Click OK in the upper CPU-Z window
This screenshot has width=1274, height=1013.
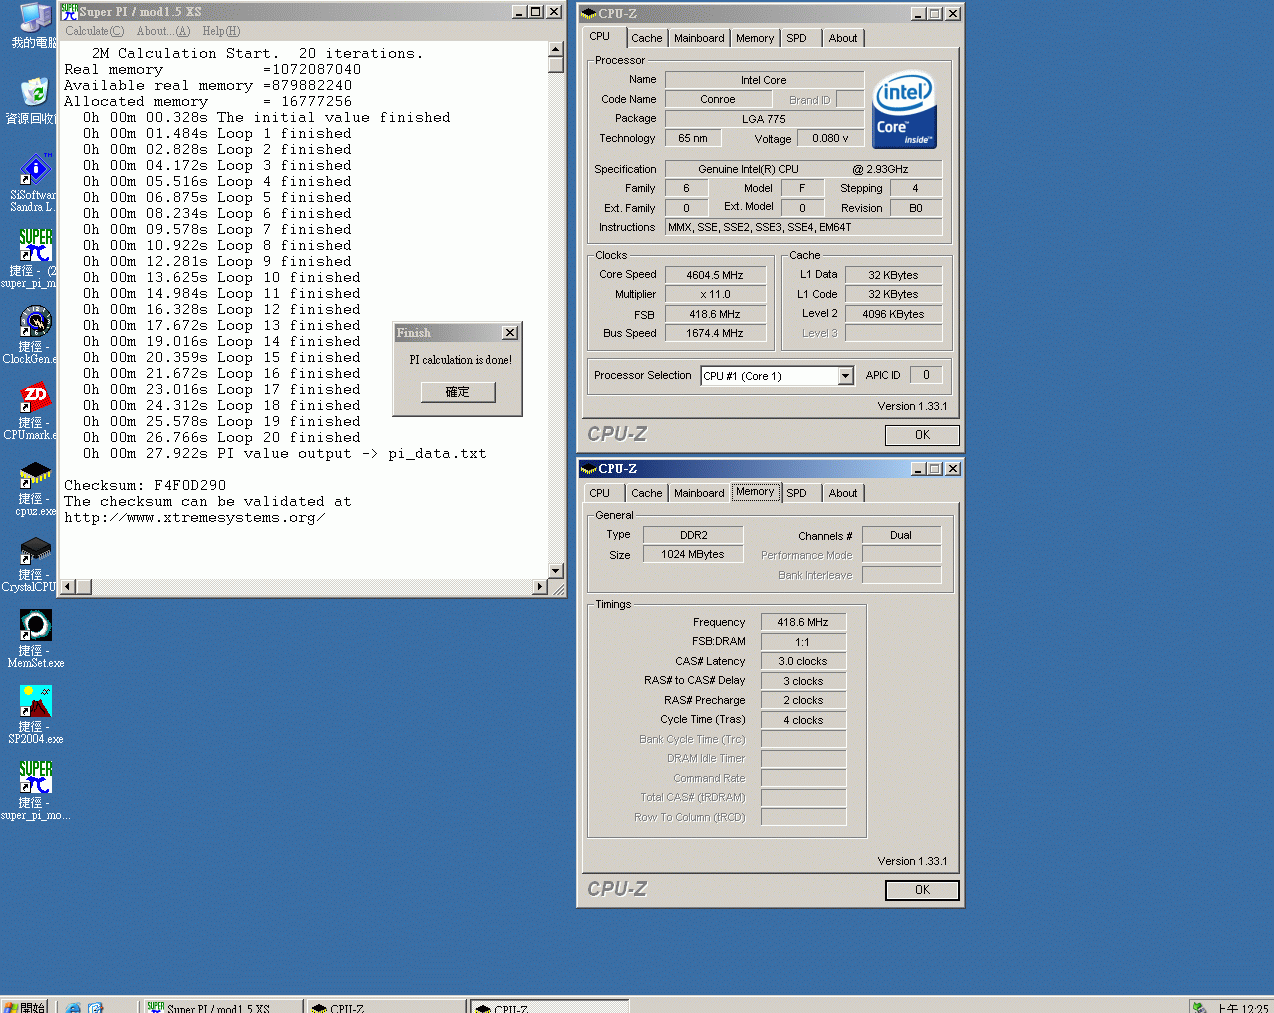(921, 435)
